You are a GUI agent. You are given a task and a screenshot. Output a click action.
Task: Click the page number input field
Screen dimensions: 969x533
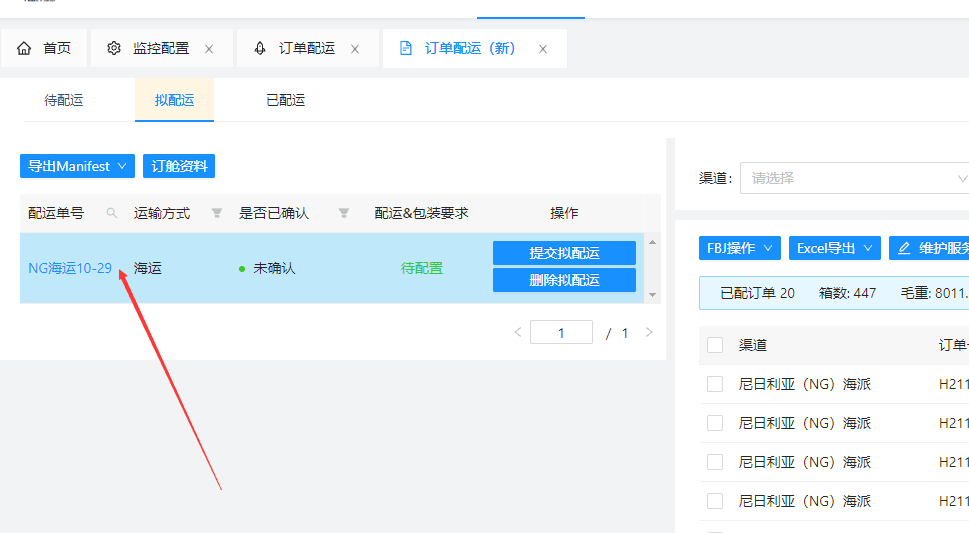(561, 333)
